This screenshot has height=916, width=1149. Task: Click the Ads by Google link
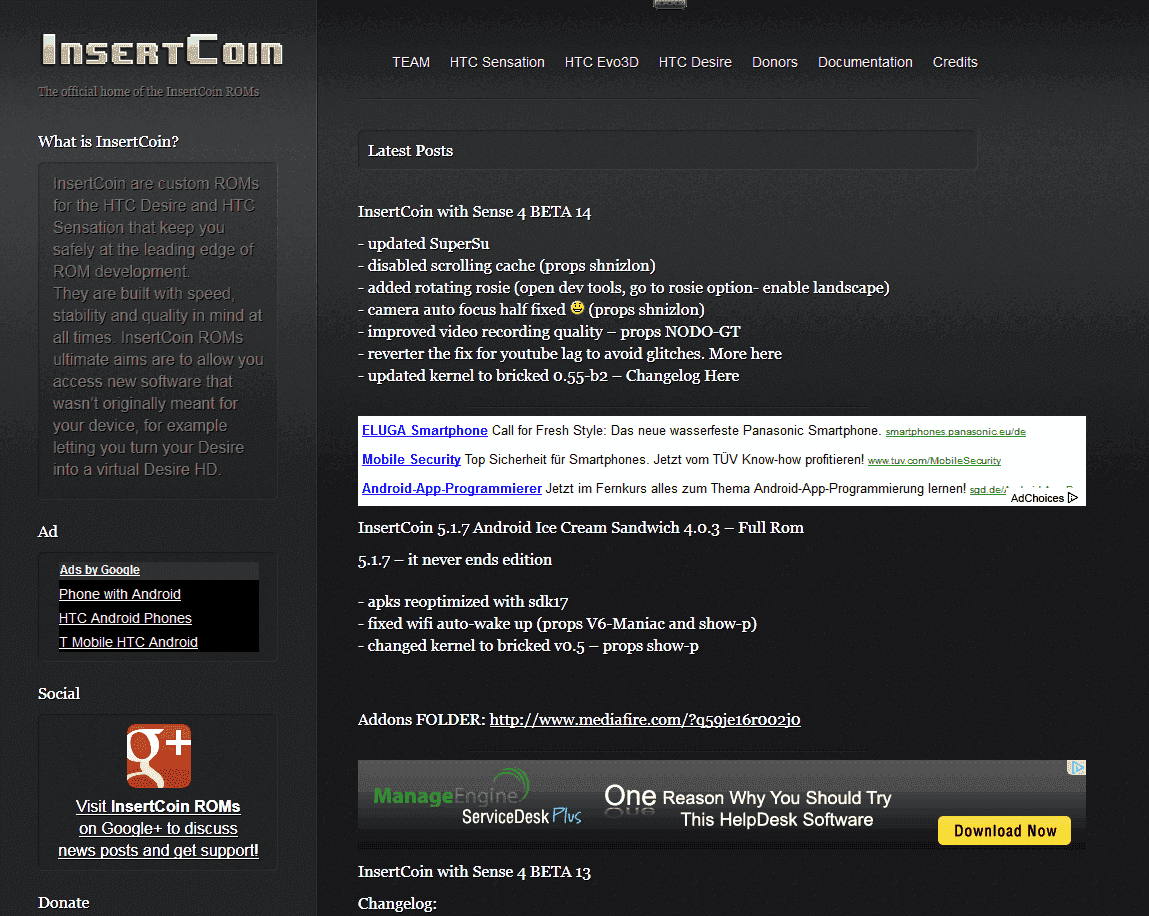tap(100, 569)
